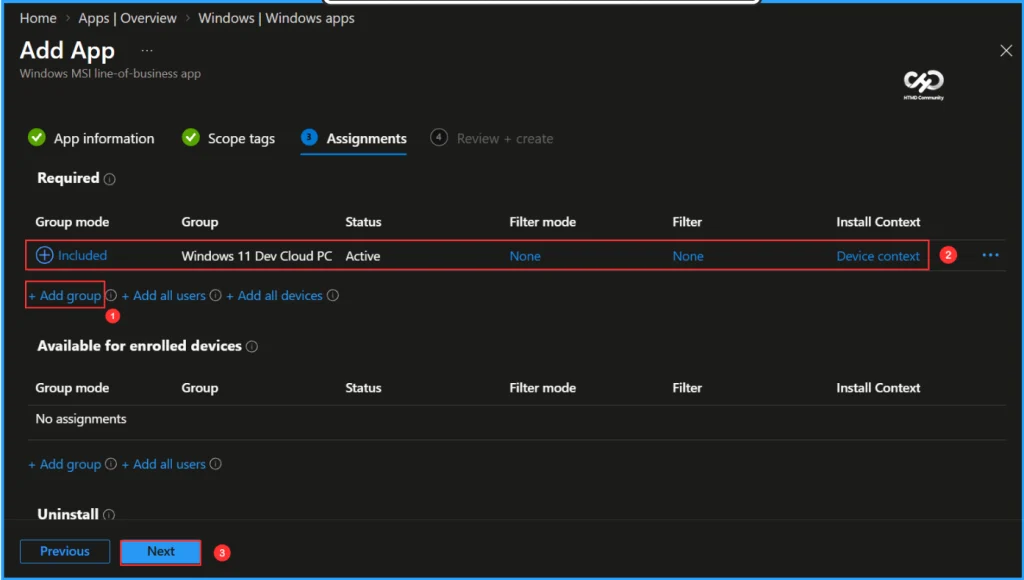Show info icon beside Add all devices
Image resolution: width=1024 pixels, height=580 pixels.
(x=332, y=295)
